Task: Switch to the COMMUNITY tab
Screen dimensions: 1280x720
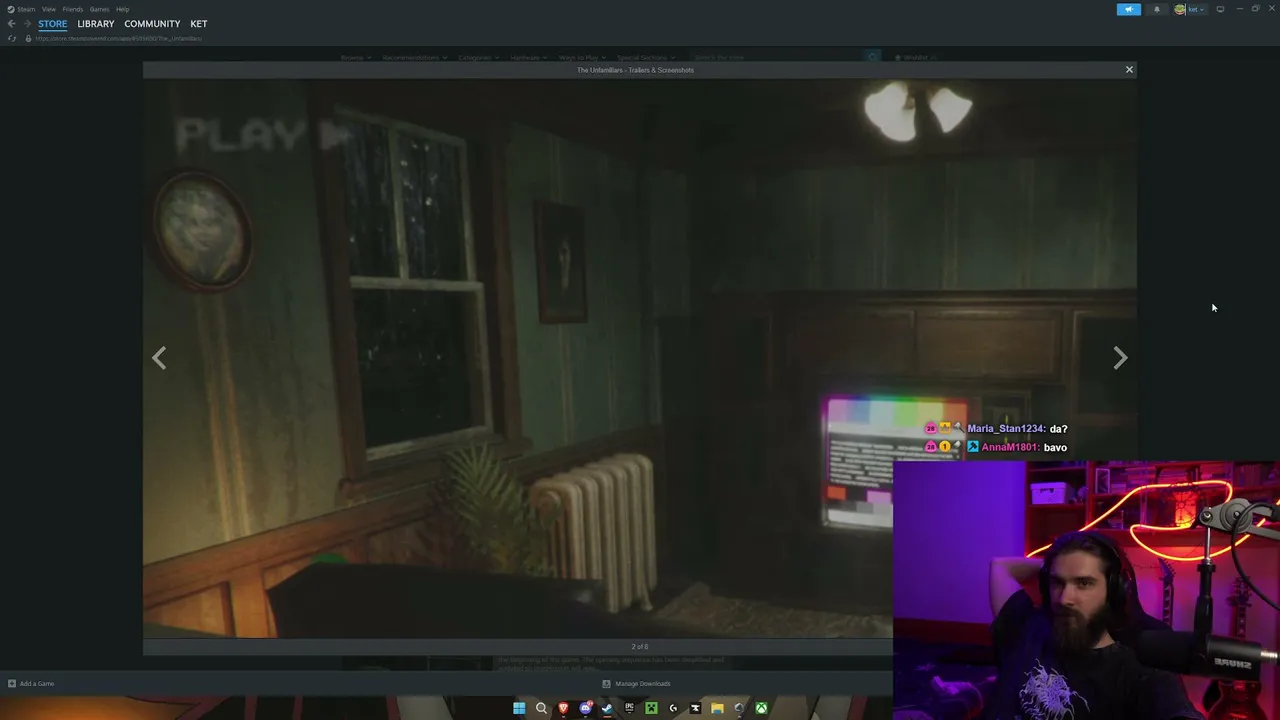Action: [x=152, y=24]
